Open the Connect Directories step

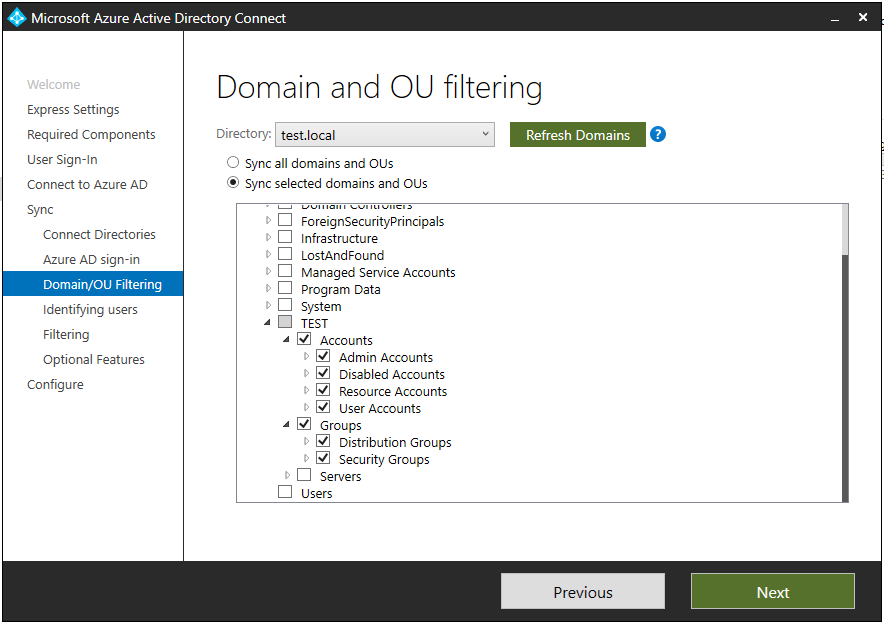tap(99, 234)
